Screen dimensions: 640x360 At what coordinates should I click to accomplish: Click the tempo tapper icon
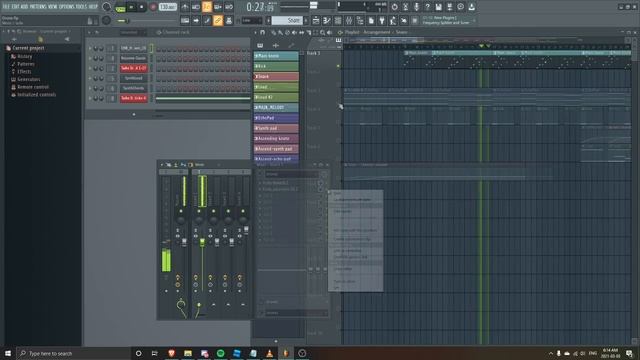[393, 20]
